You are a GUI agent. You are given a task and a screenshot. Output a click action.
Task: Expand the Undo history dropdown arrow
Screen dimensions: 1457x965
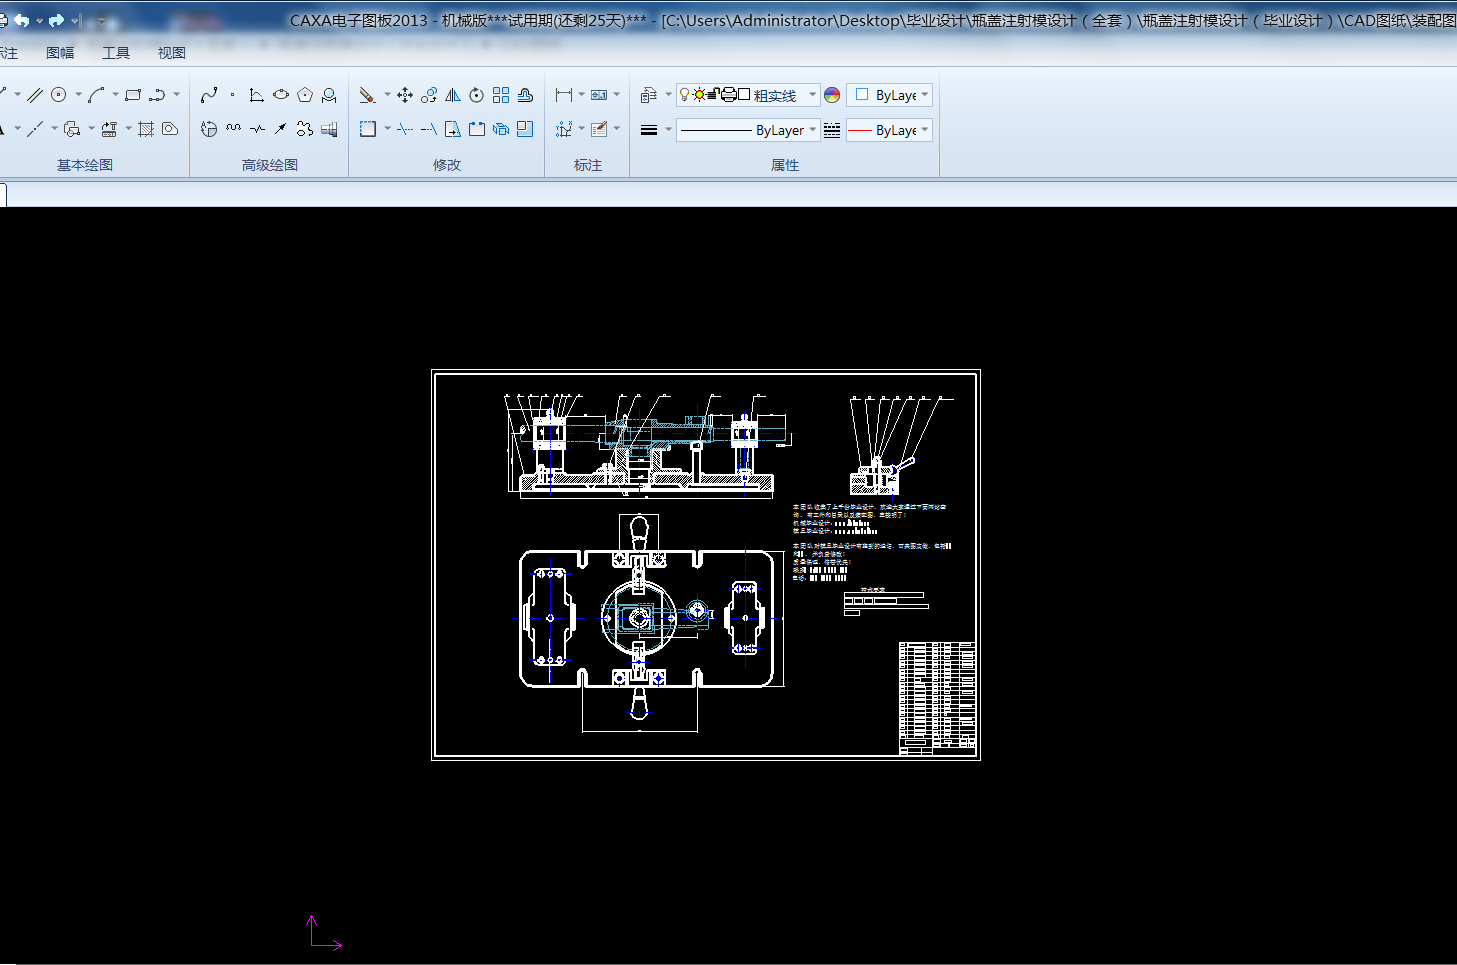pyautogui.click(x=39, y=20)
